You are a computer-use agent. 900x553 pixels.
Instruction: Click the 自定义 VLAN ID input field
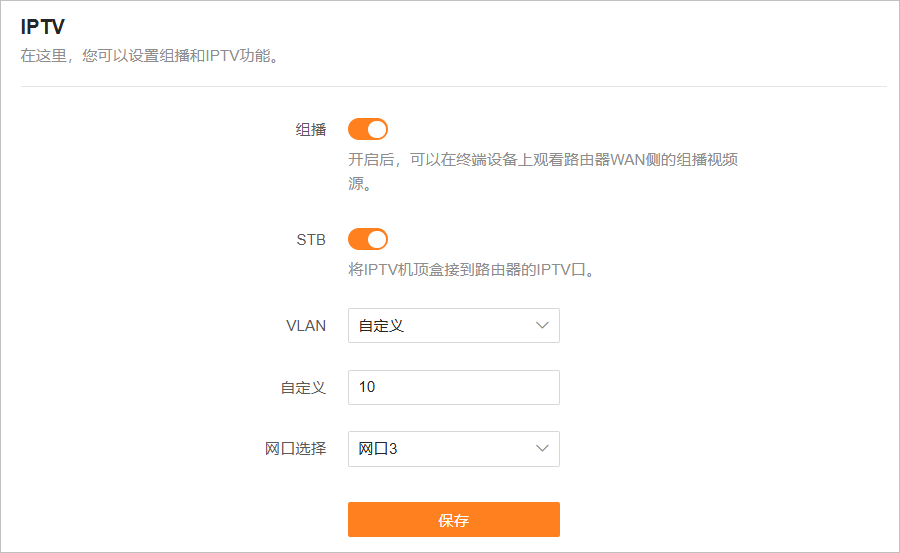click(453, 387)
